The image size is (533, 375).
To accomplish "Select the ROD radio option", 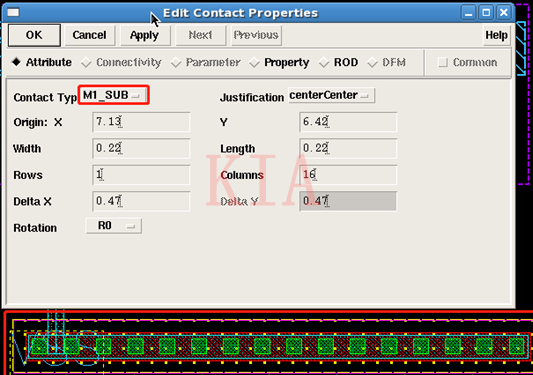I will click(339, 63).
